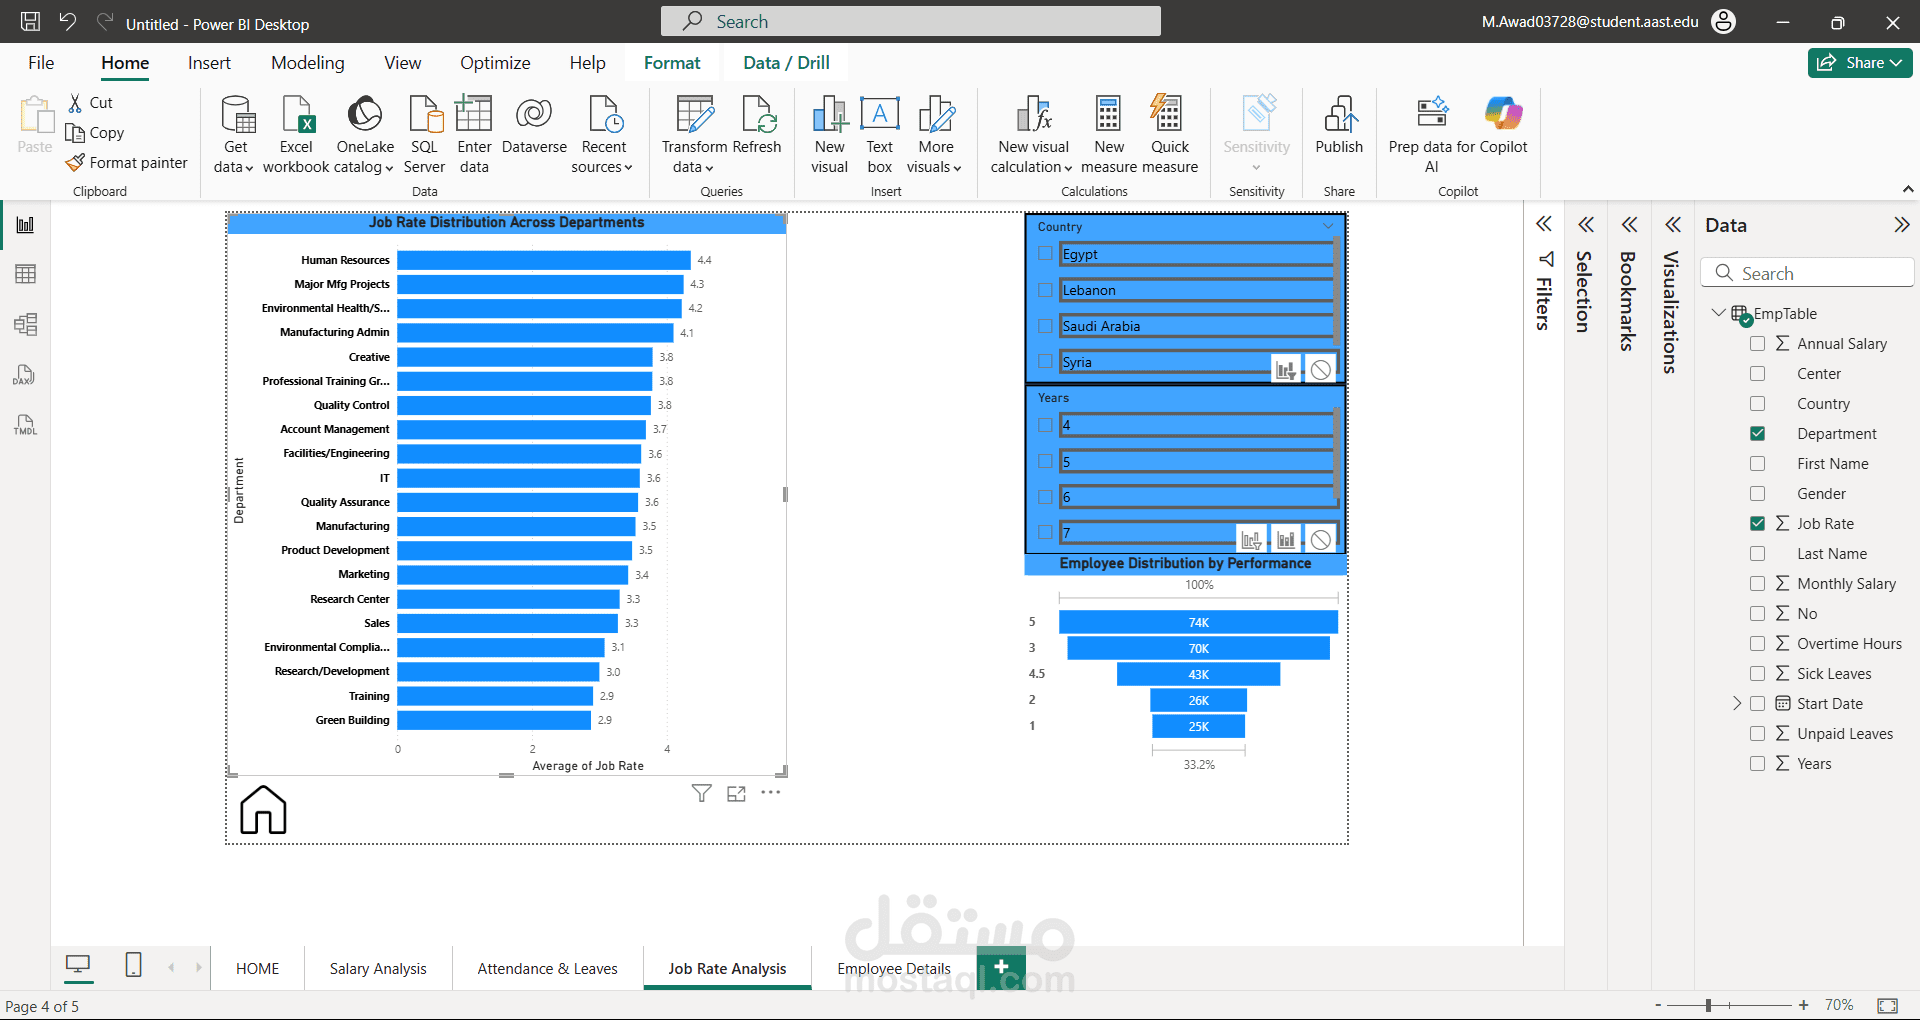Expand the Start Date field hierarchy
This screenshot has height=1020, width=1920.
point(1737,704)
